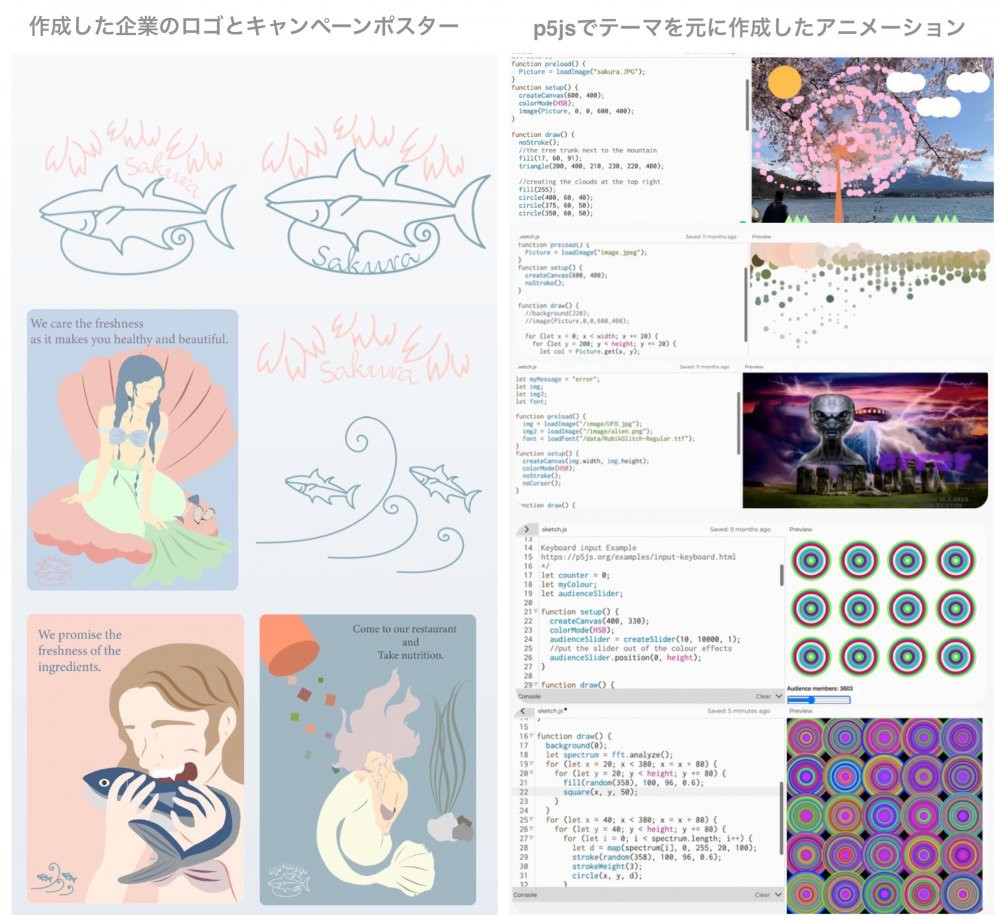The image size is (1000, 915).
Task: Clear the console in the bottom sketch
Action: pyautogui.click(x=762, y=895)
